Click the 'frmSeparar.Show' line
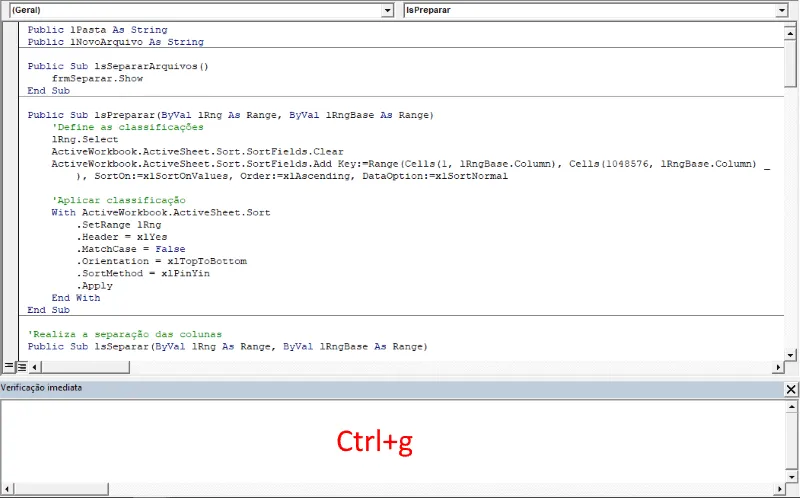This screenshot has width=800, height=498. pyautogui.click(x=97, y=79)
